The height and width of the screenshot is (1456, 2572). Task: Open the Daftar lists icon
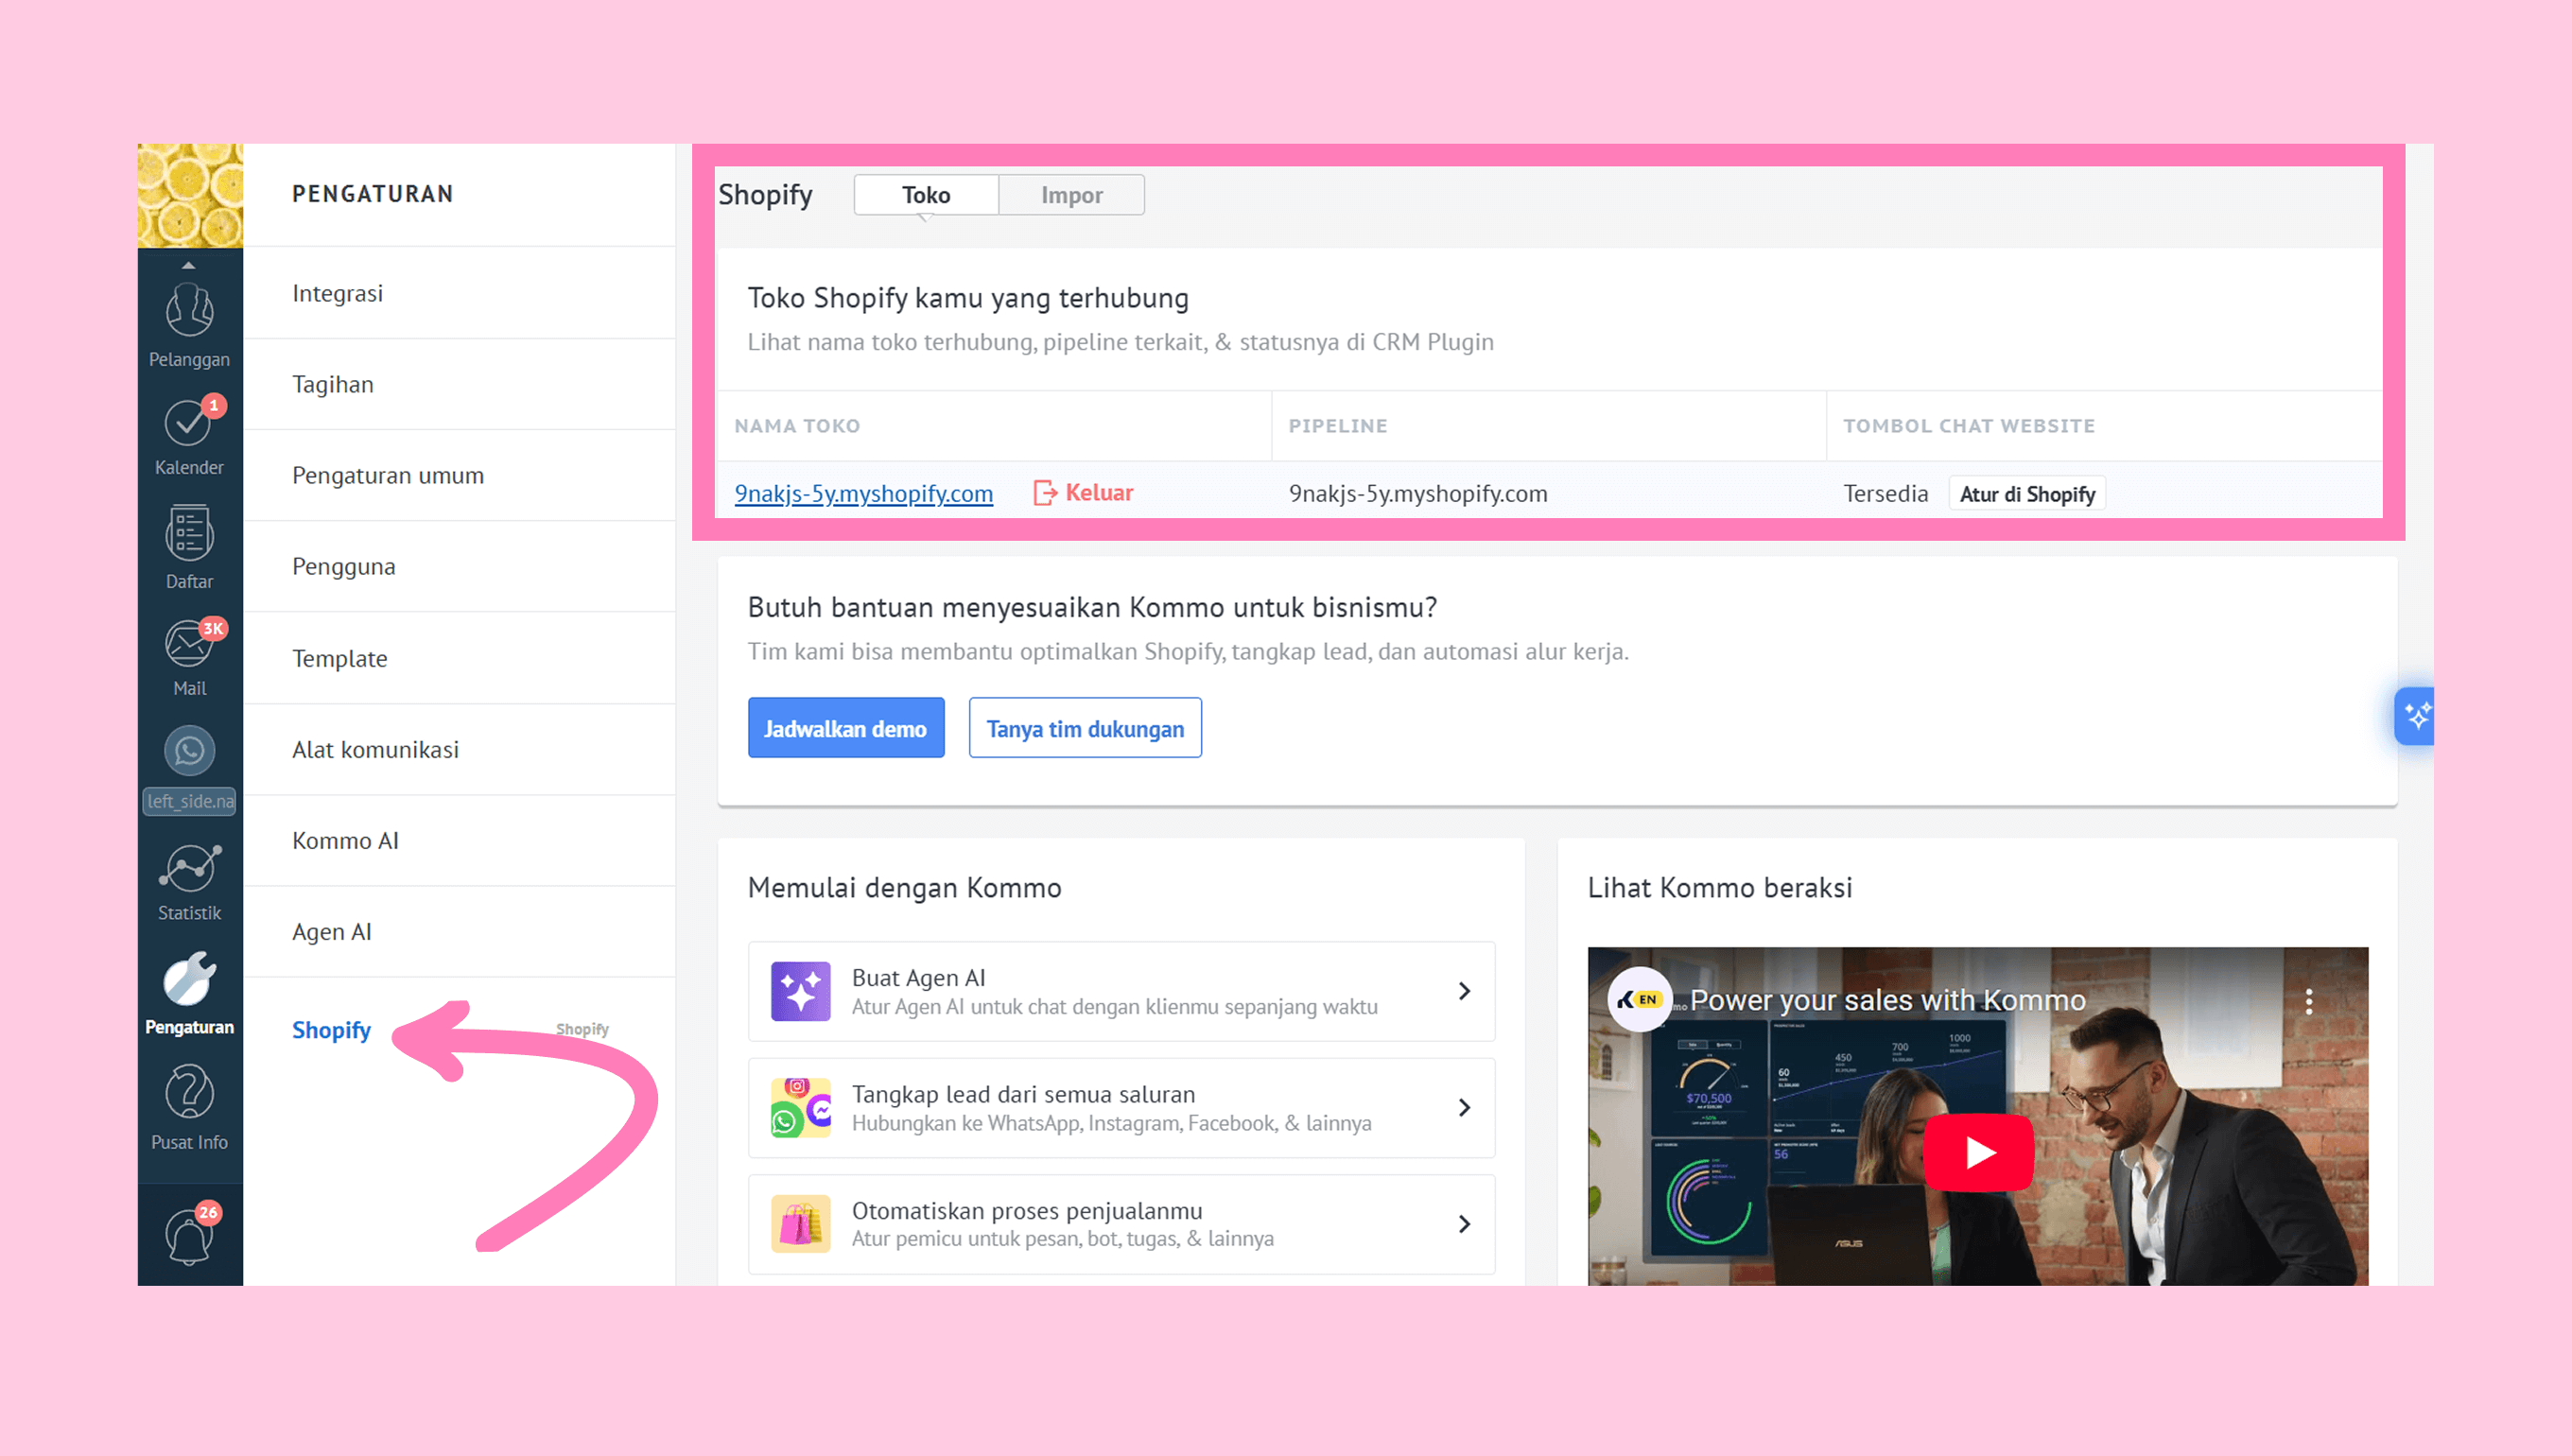coord(189,548)
